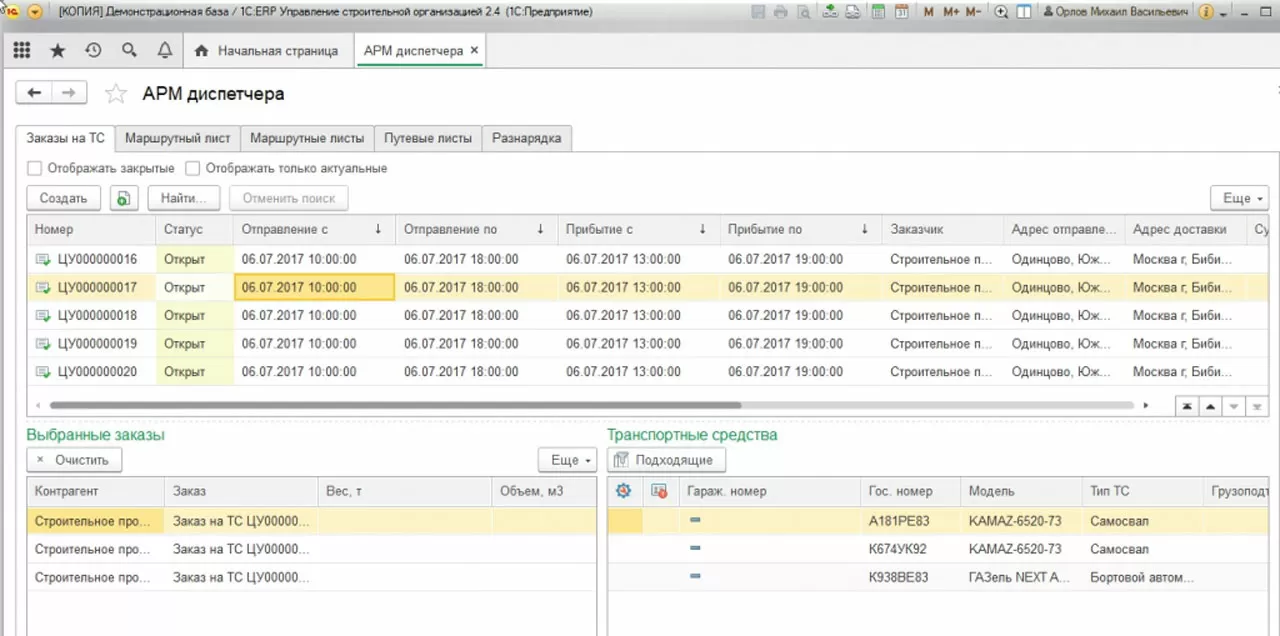Open Favorites star in the top panel
1280x636 pixels.
(x=57, y=50)
